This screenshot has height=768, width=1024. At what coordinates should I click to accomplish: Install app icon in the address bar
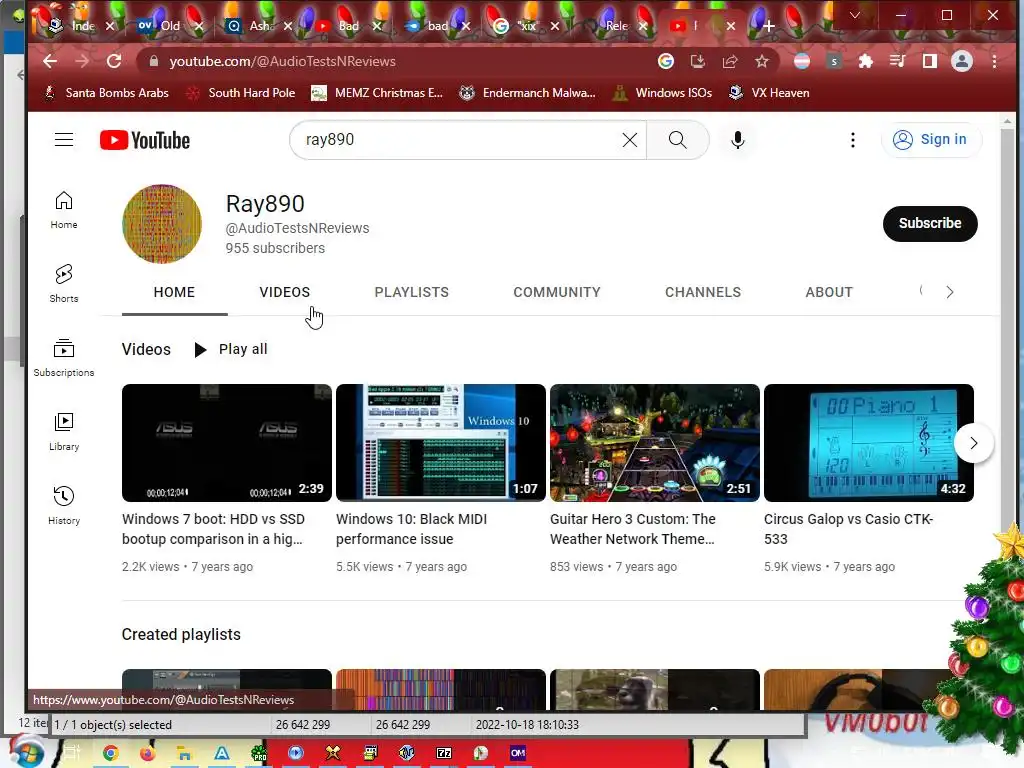(697, 61)
